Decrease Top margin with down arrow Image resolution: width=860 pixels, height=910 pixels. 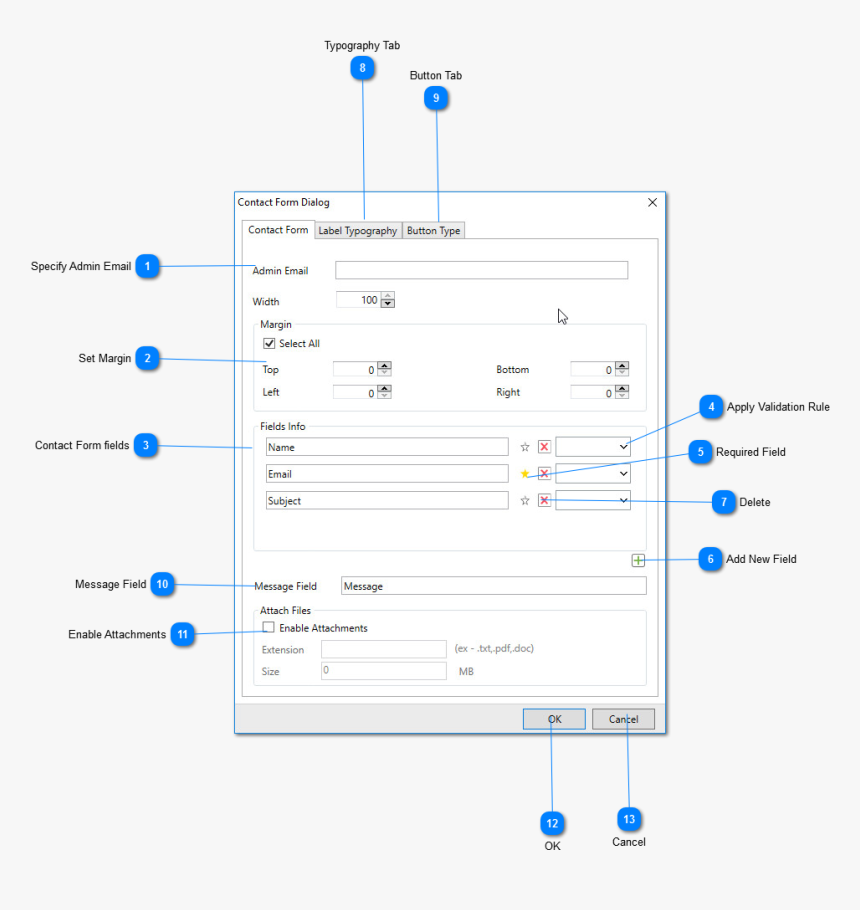click(x=384, y=373)
